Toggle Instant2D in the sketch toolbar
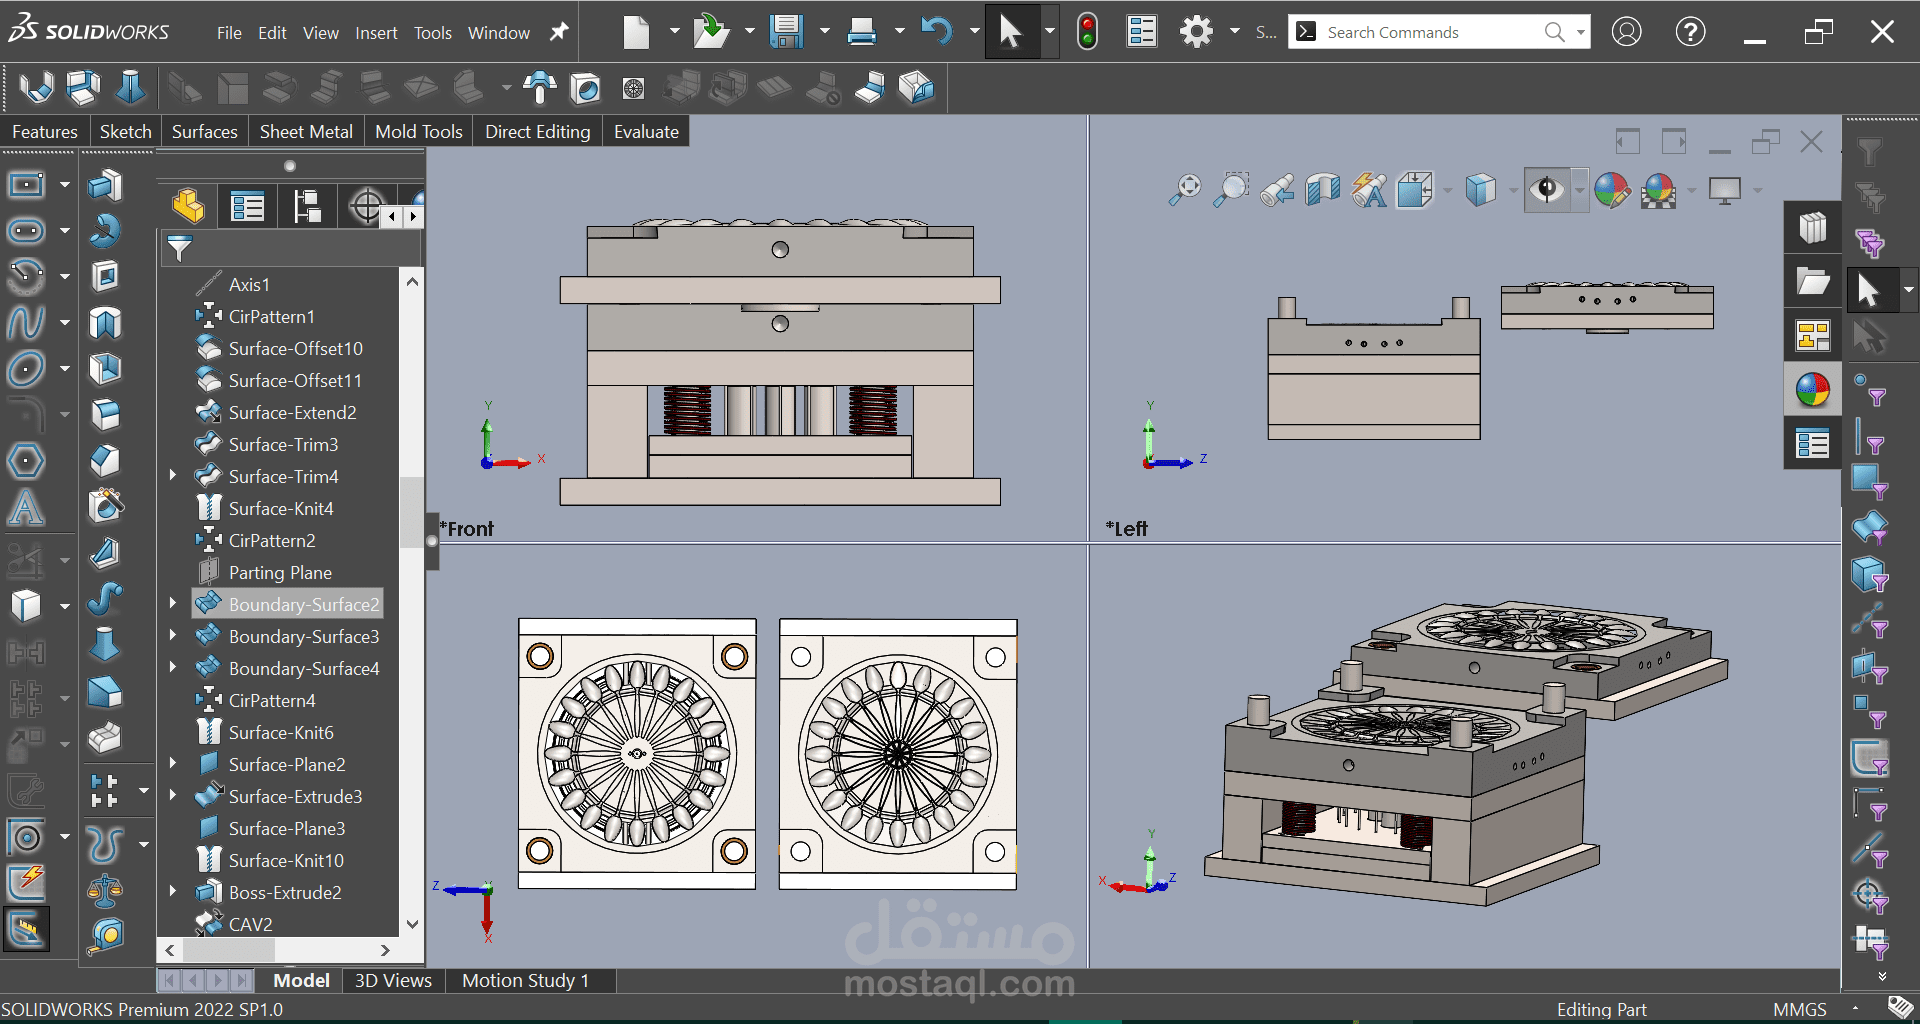Image resolution: width=1920 pixels, height=1024 pixels. [26, 930]
